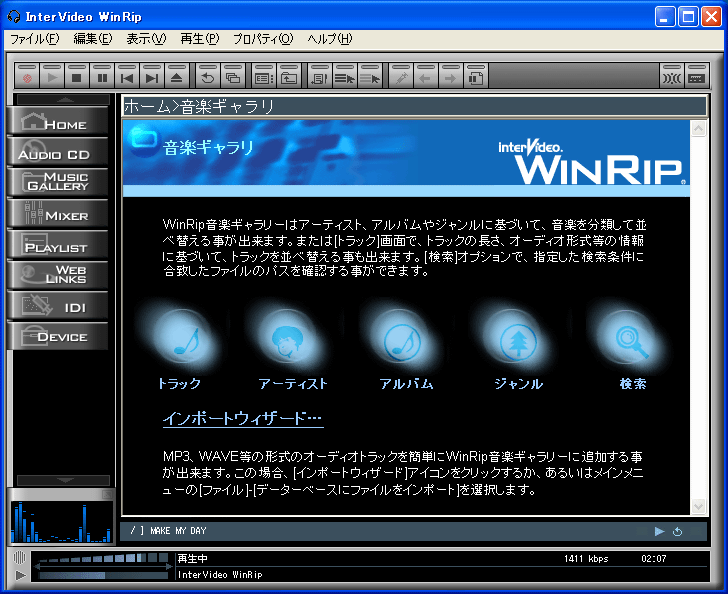Pause the track with the Pause button
The image size is (728, 594).
pyautogui.click(x=102, y=76)
